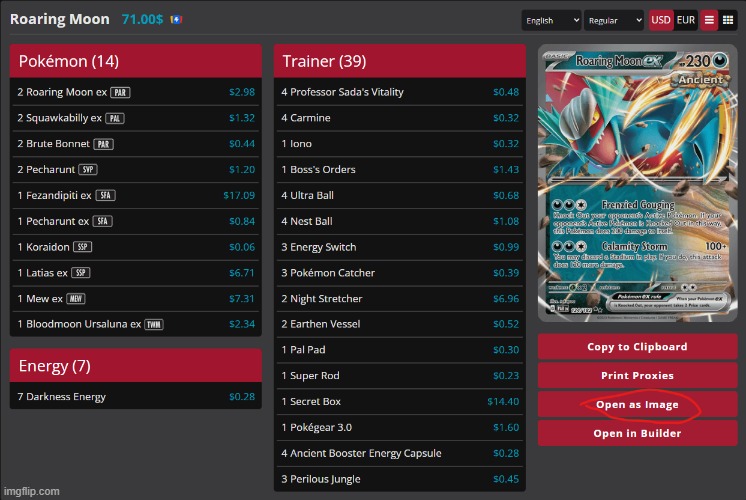This screenshot has height=500, width=746.
Task: Click the $14.40 price for Secret Box
Action: click(503, 402)
